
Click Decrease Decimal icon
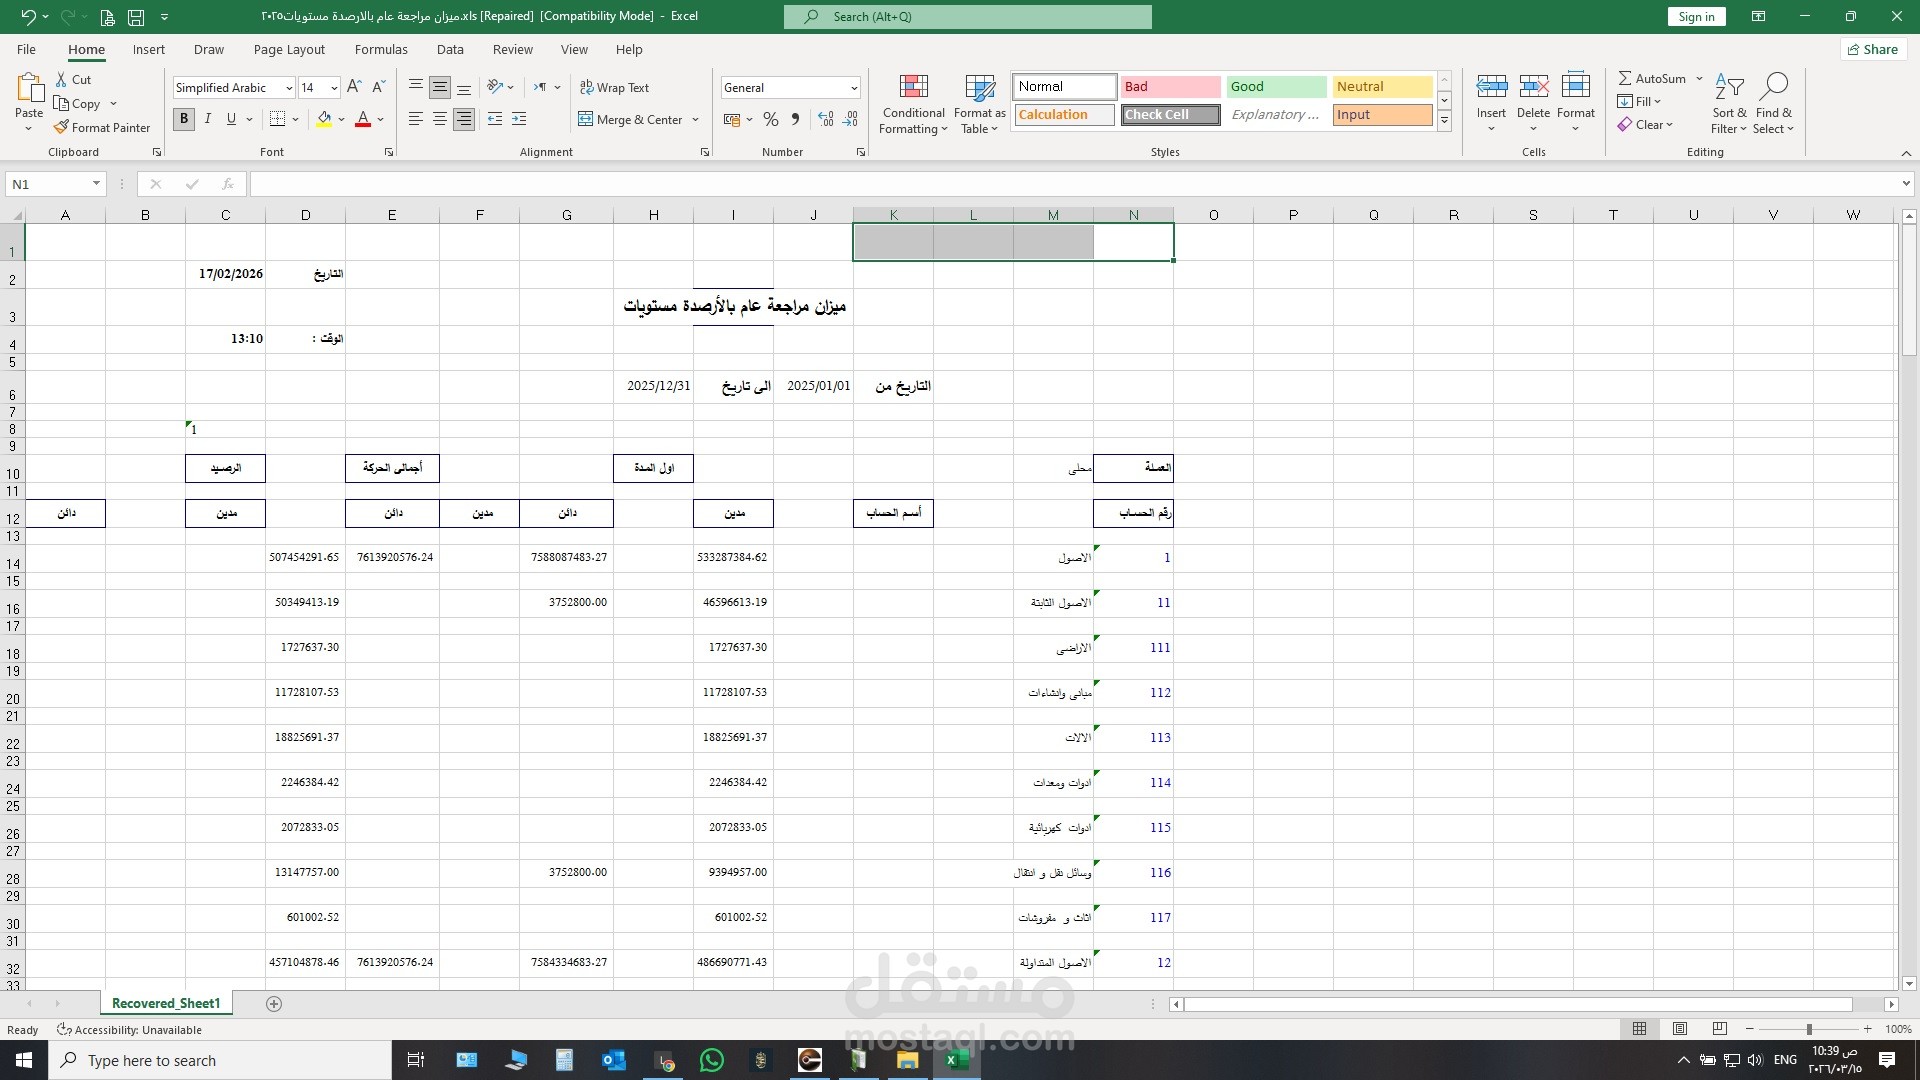pyautogui.click(x=850, y=119)
